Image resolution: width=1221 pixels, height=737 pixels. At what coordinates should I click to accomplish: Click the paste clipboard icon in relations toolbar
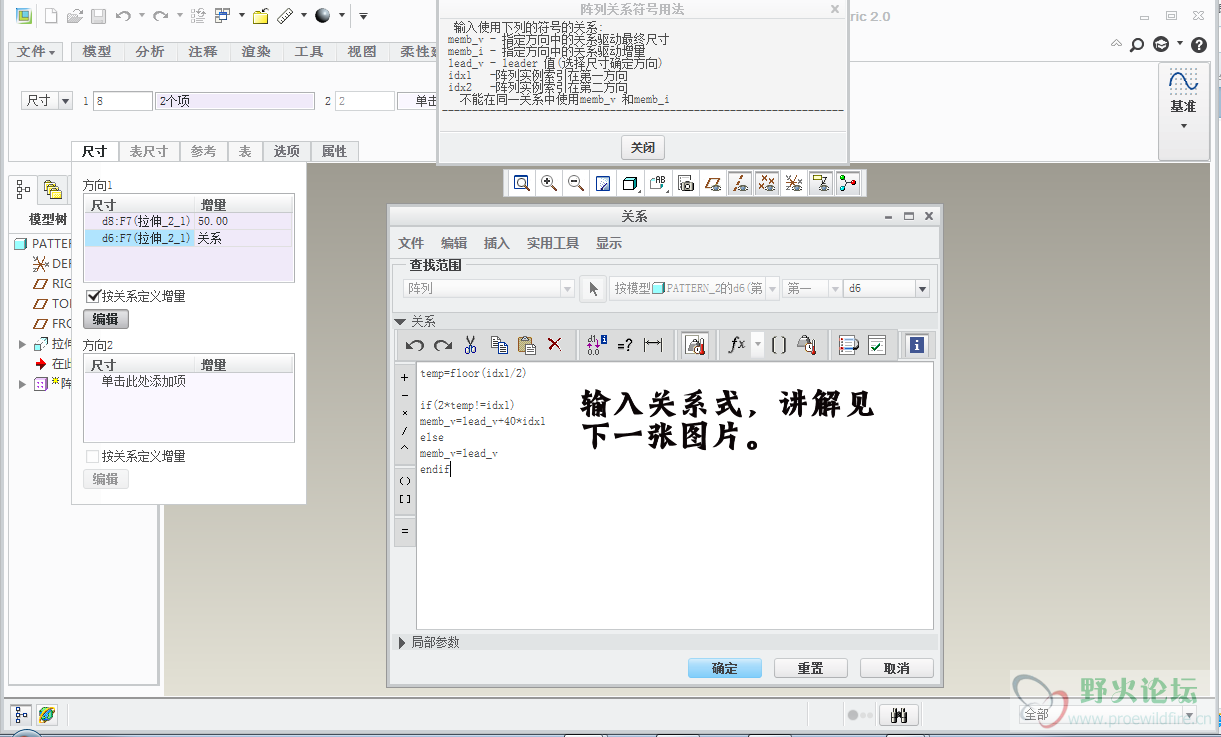click(527, 345)
